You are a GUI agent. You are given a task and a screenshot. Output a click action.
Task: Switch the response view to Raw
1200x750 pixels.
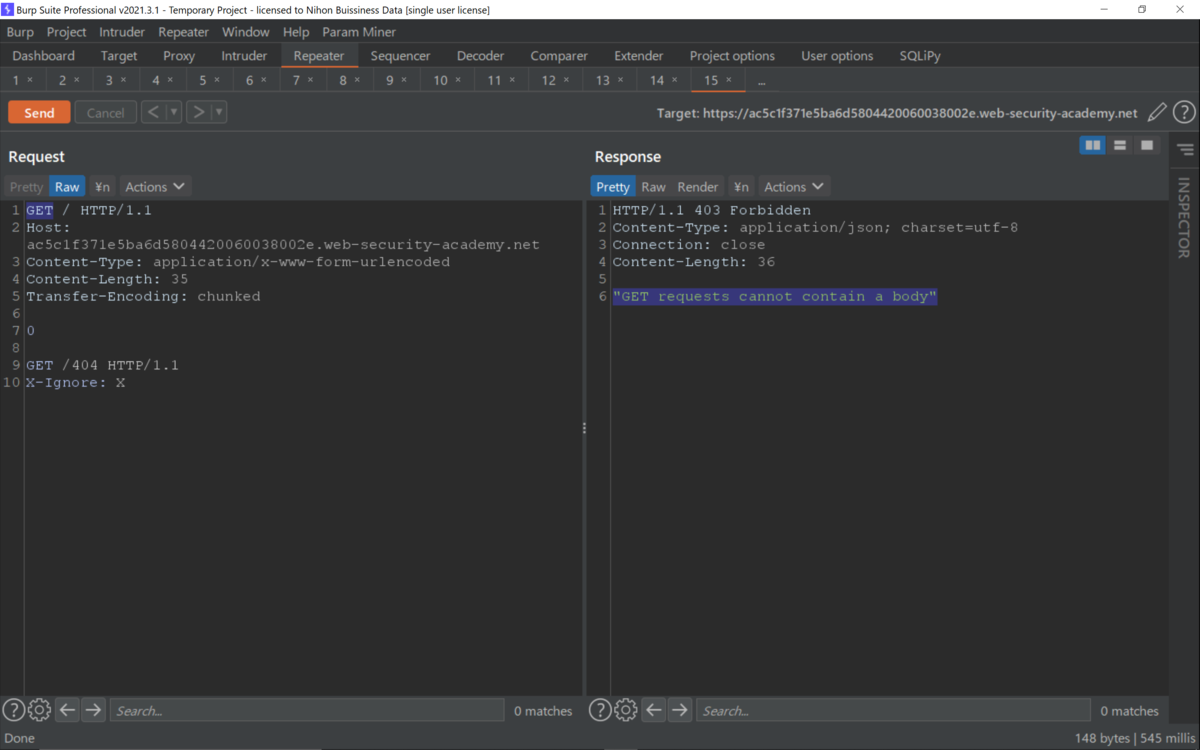[653, 187]
